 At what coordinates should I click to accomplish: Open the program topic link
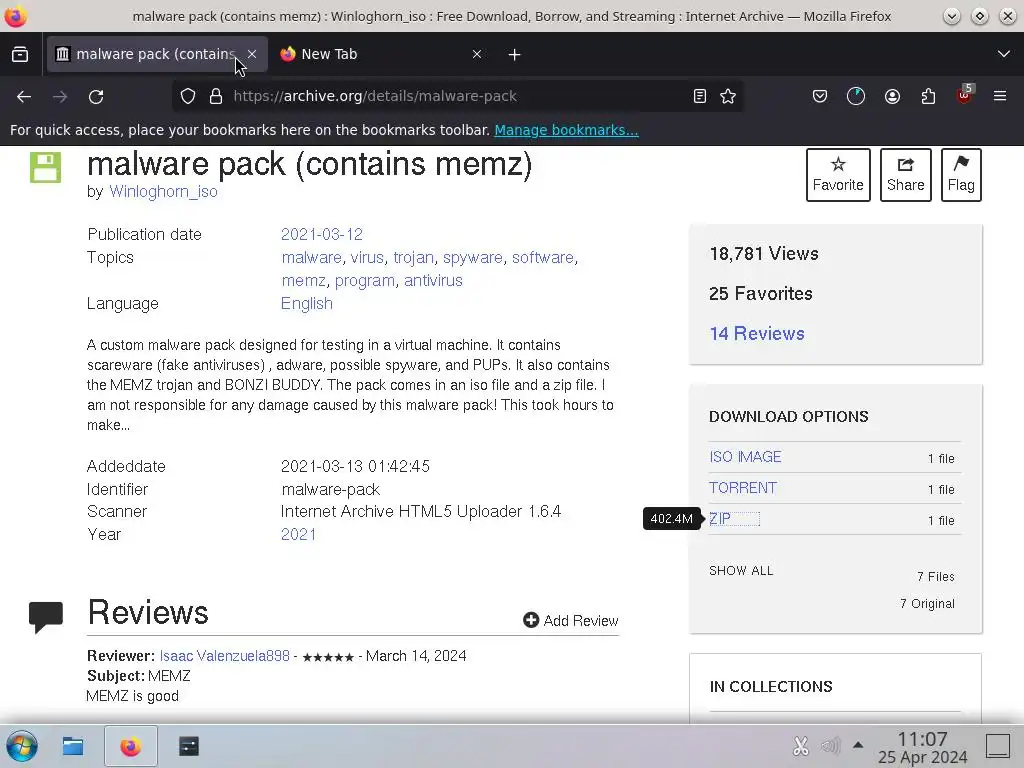[x=364, y=280]
